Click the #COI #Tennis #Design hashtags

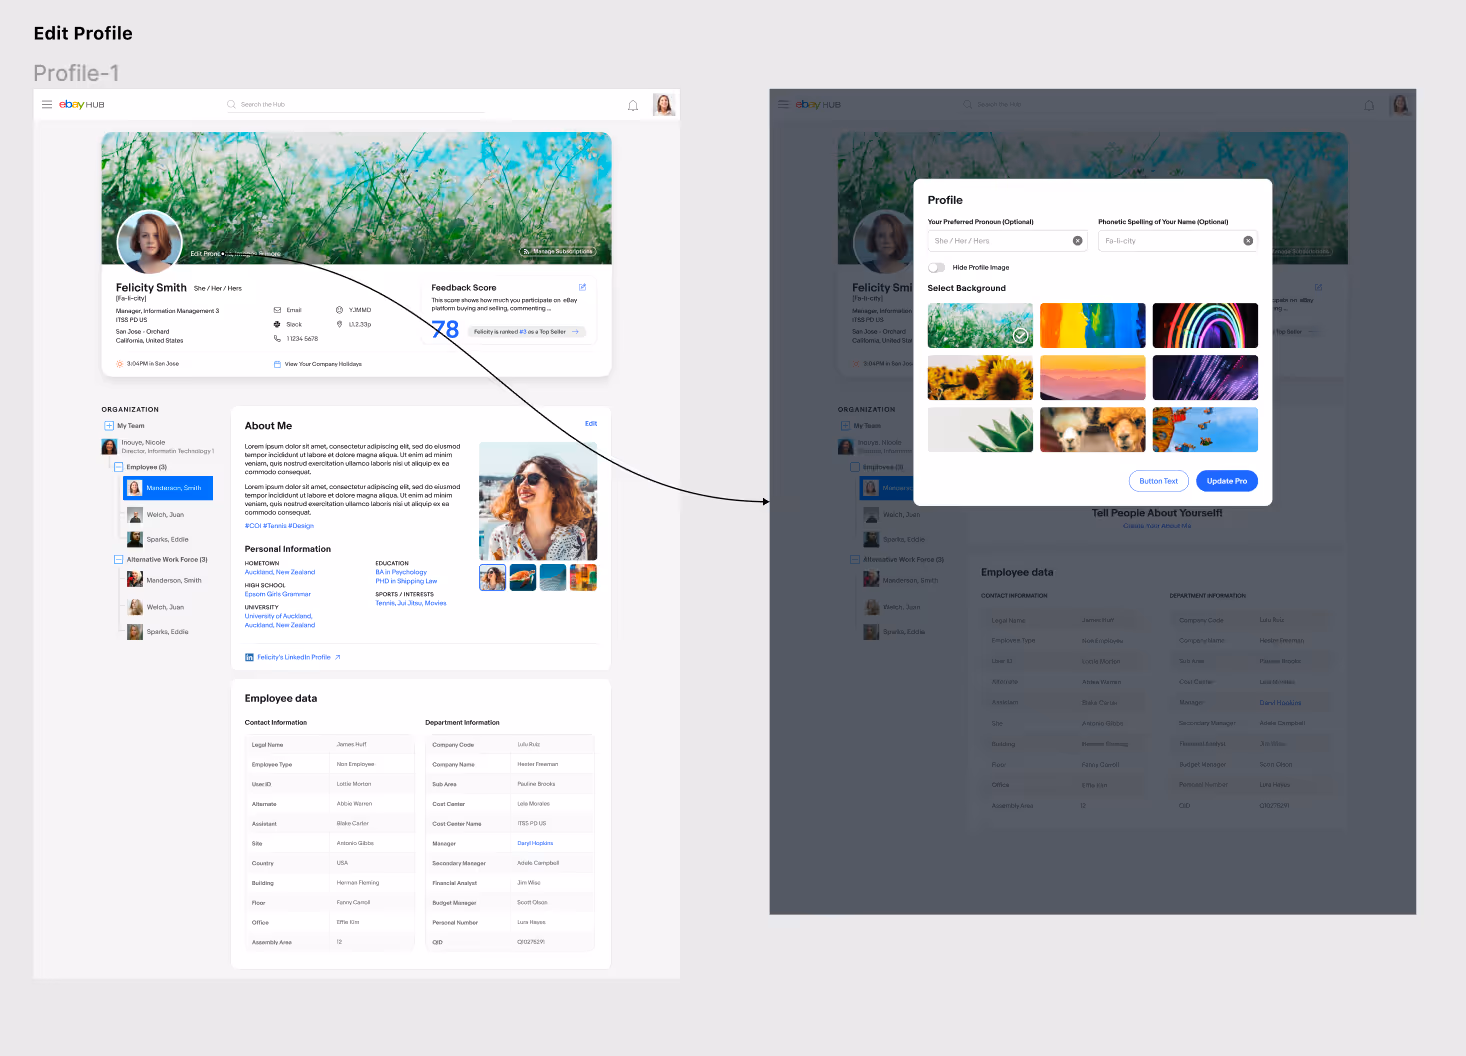tap(279, 526)
